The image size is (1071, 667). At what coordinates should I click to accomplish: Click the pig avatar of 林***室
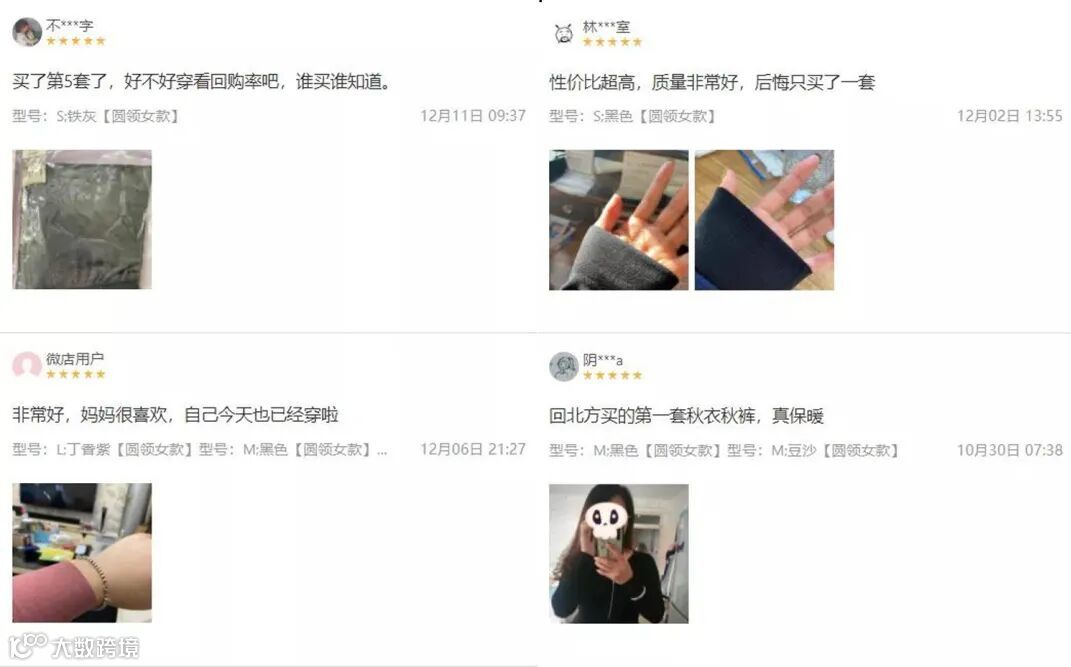[x=564, y=33]
